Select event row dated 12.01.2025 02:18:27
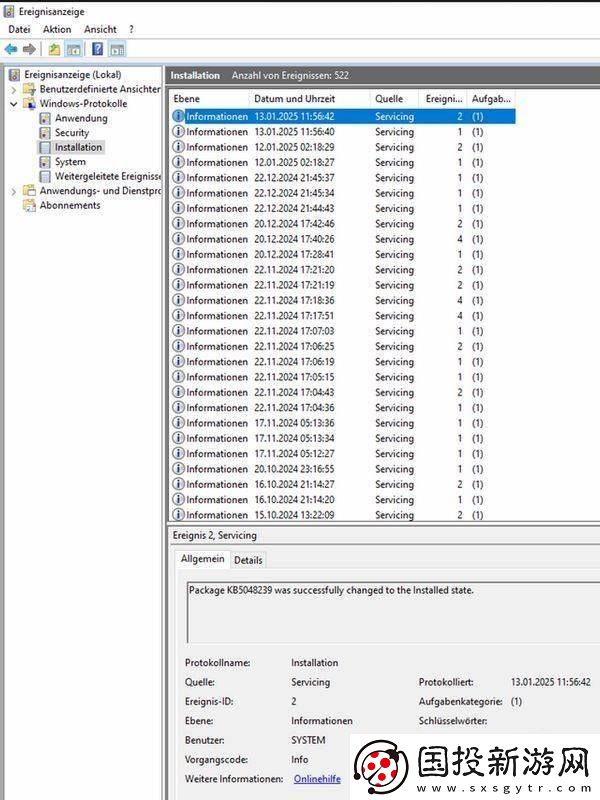This screenshot has width=600, height=800. pyautogui.click(x=343, y=162)
